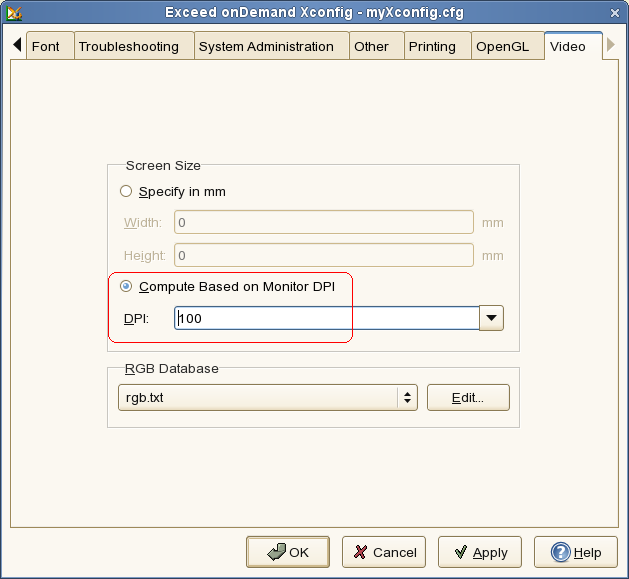Choose Compute Based on Monitor DPI option

(x=126, y=286)
